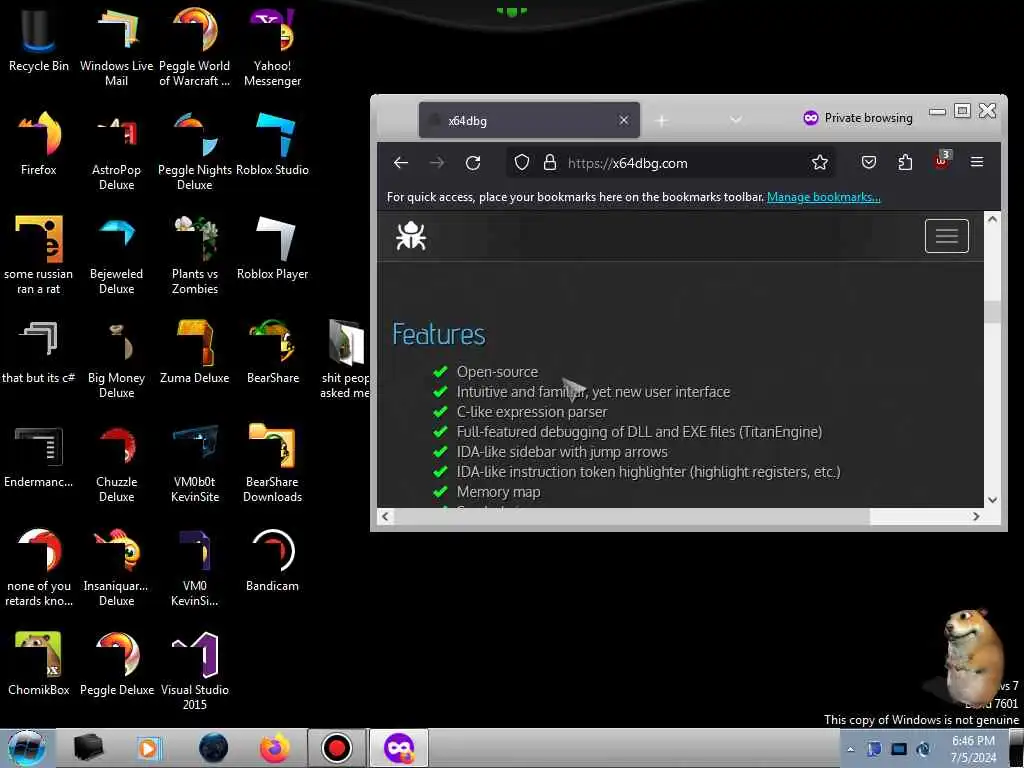The width and height of the screenshot is (1024, 768).
Task: Open the Recycle Bin desktop icon
Action: coord(39,40)
